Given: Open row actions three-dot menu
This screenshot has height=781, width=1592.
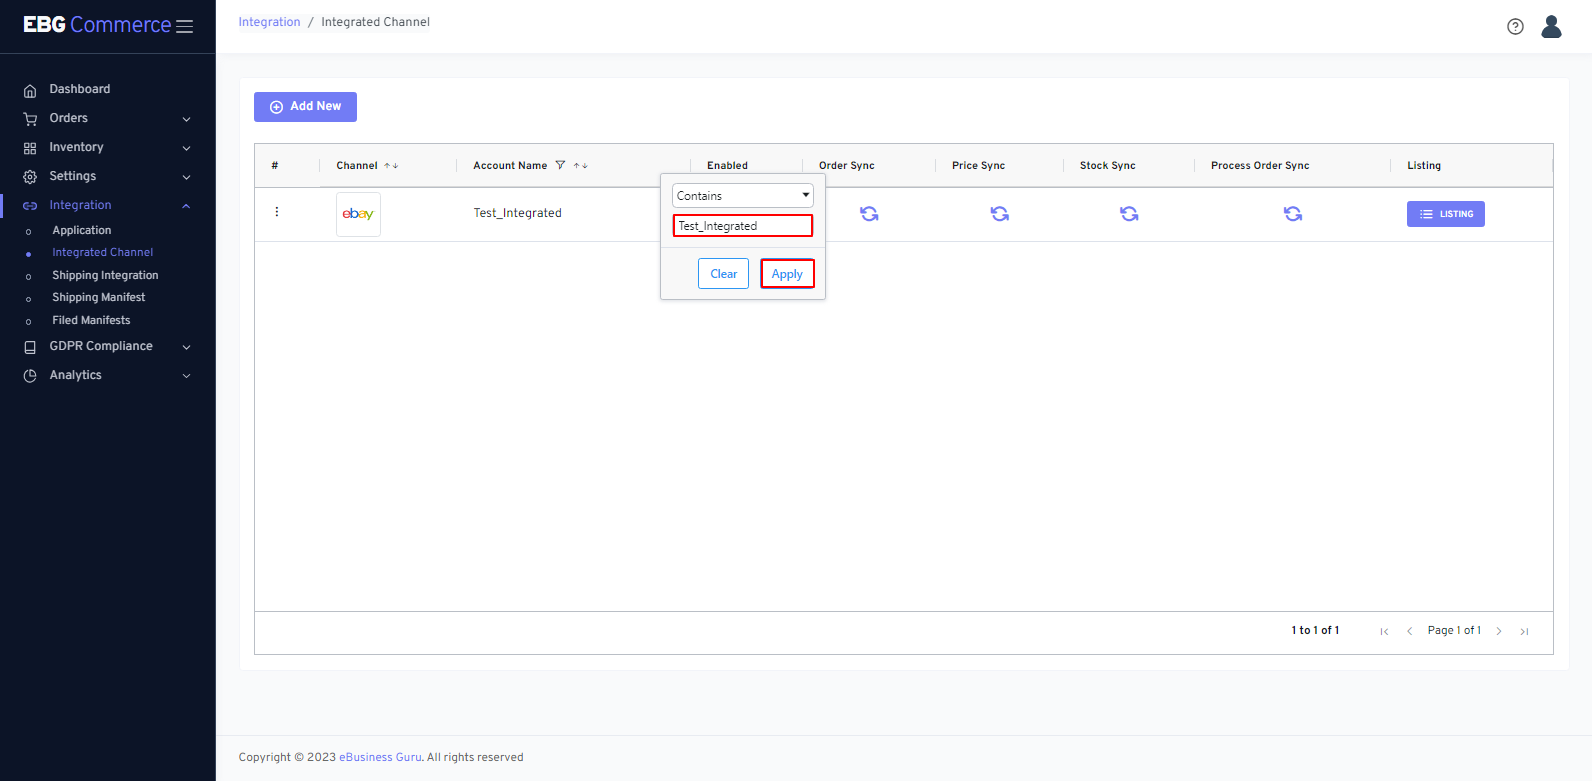Looking at the screenshot, I should click(277, 212).
